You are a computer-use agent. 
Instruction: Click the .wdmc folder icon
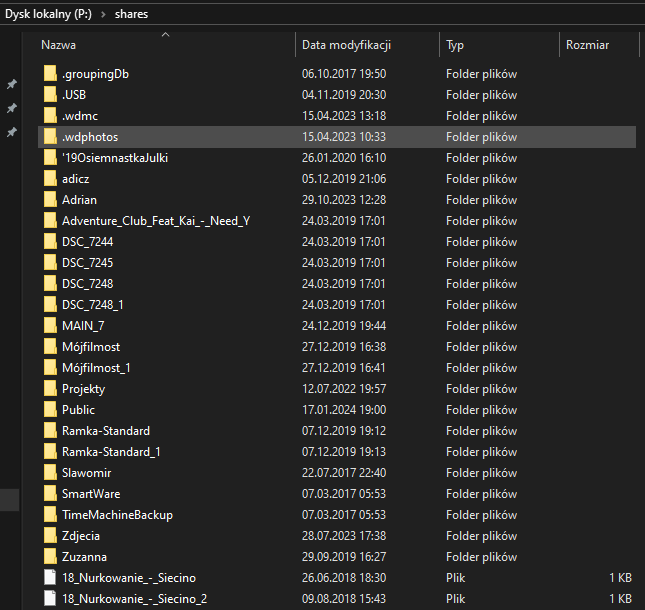[50, 116]
